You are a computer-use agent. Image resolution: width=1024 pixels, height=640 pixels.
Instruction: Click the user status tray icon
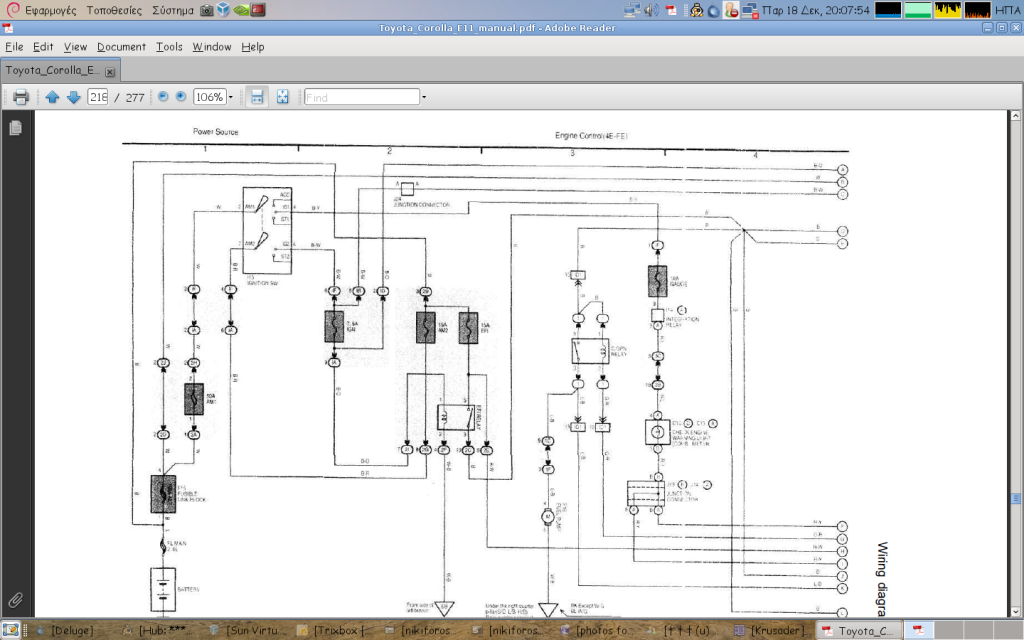(731, 10)
